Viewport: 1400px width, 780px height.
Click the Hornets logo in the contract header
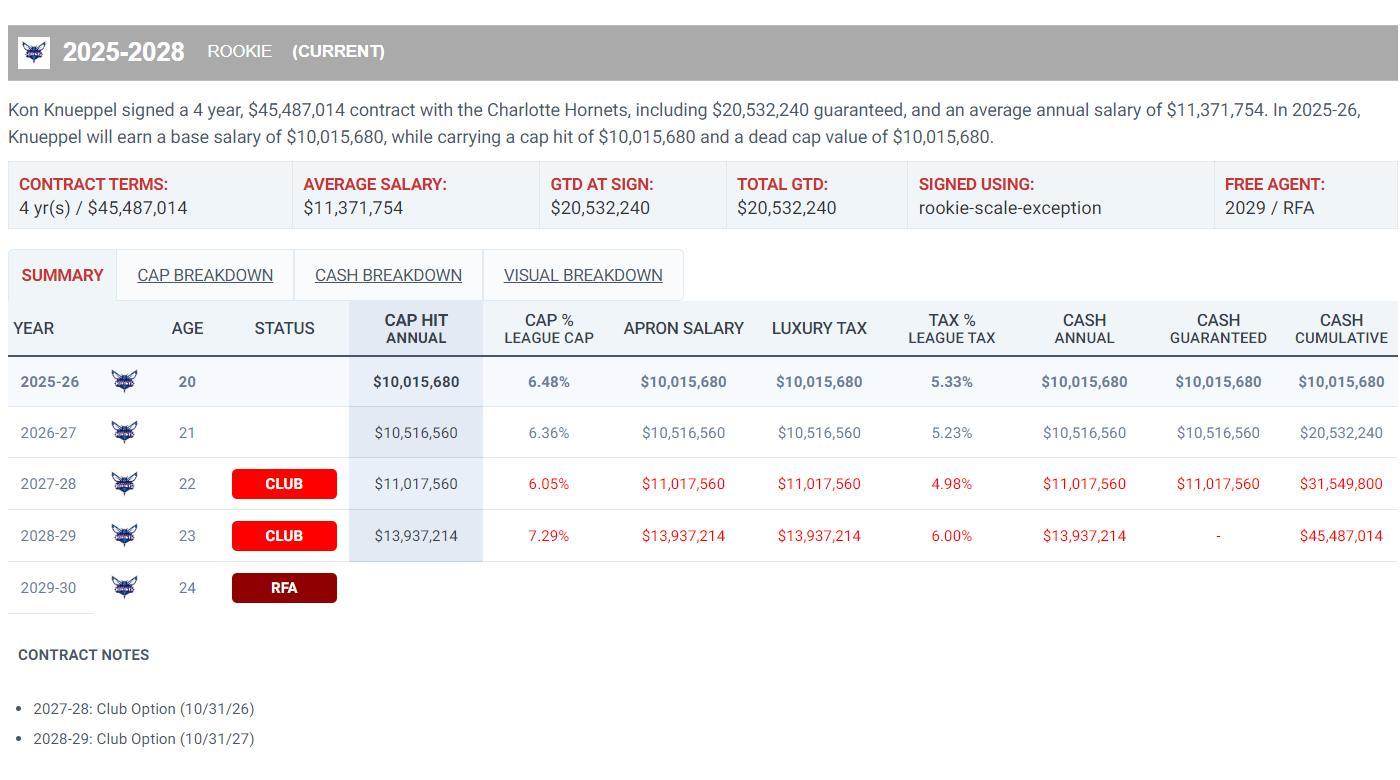pyautogui.click(x=34, y=53)
